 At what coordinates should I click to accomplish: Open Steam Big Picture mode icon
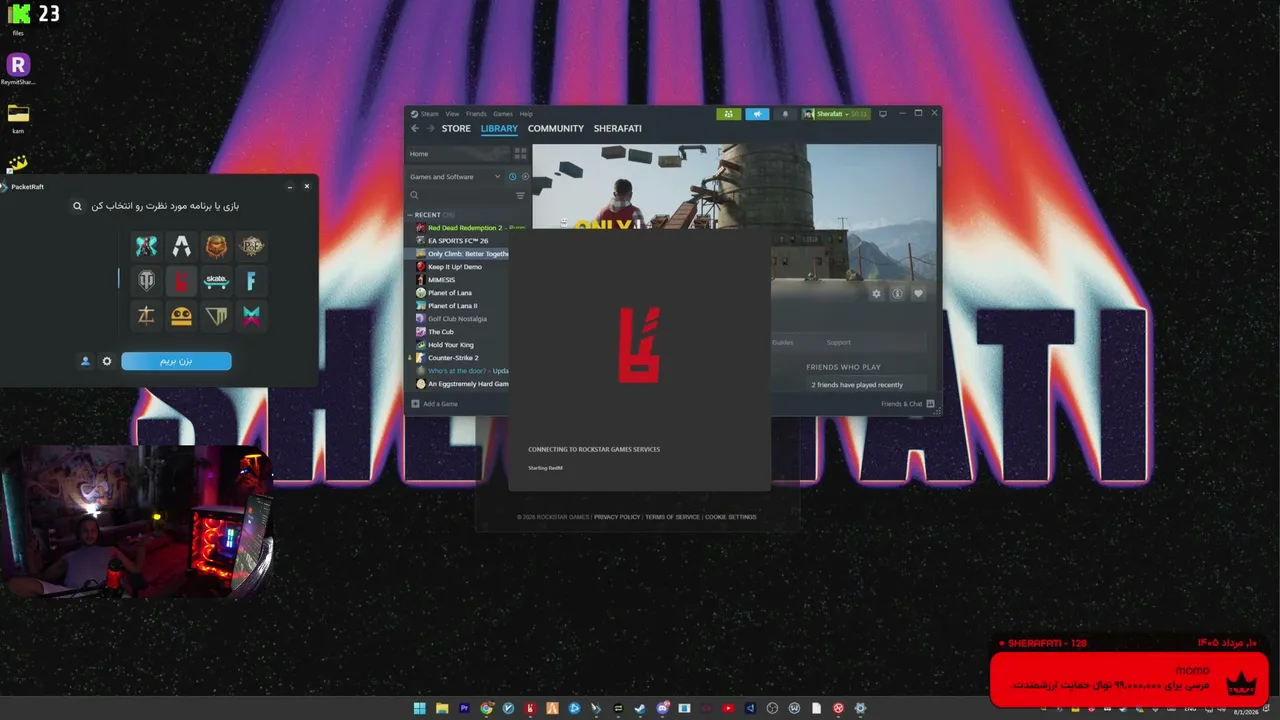[x=883, y=114]
